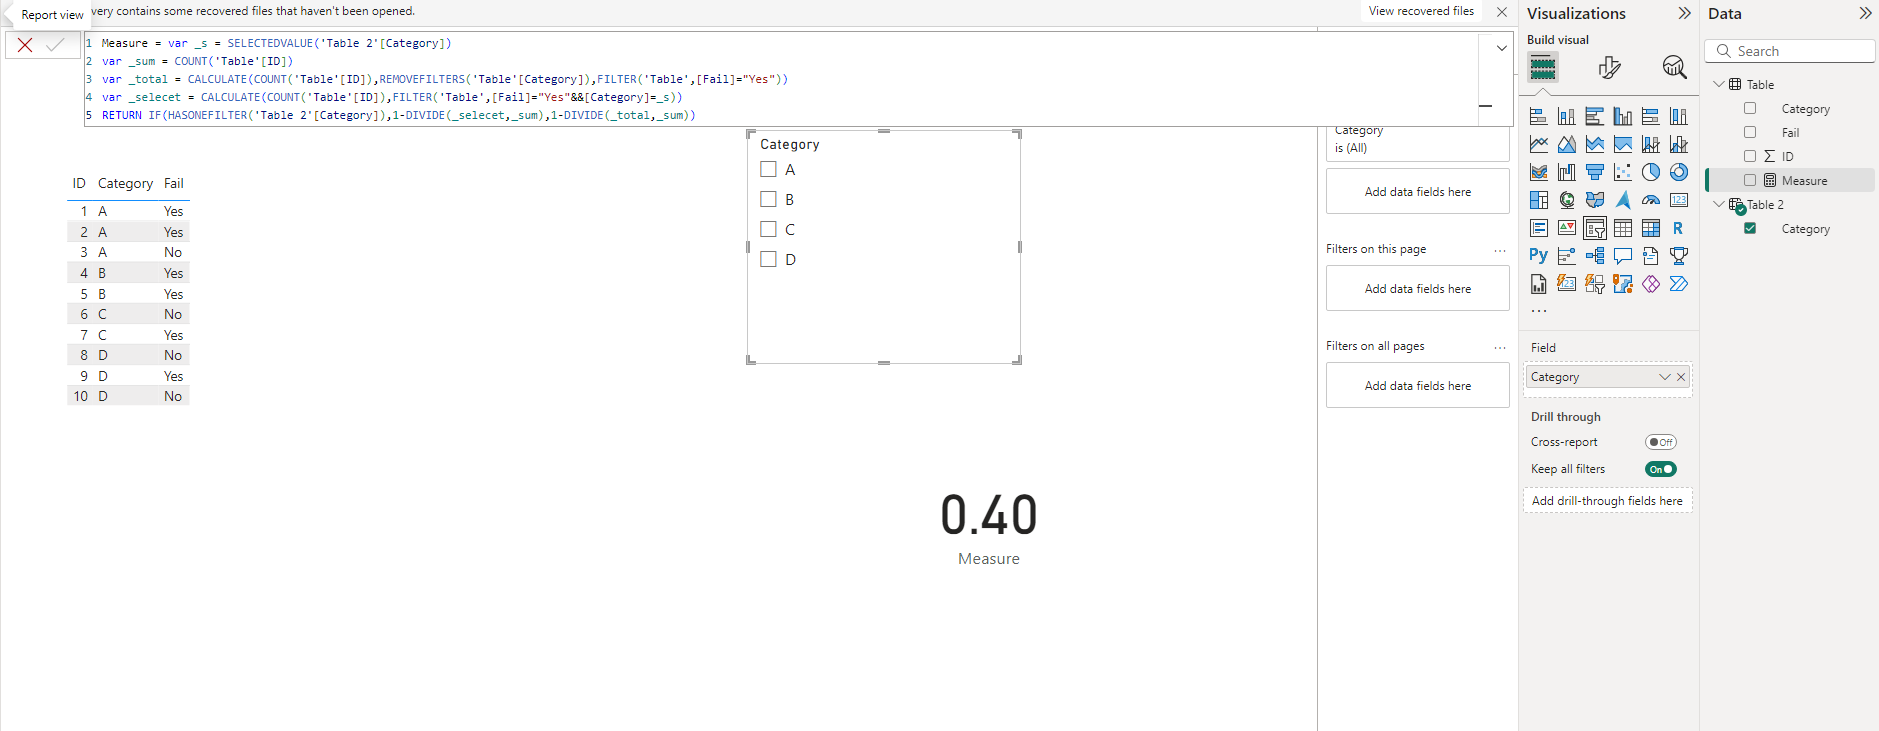
Task: Open the Format visual paintbrush tab
Action: pyautogui.click(x=1609, y=67)
